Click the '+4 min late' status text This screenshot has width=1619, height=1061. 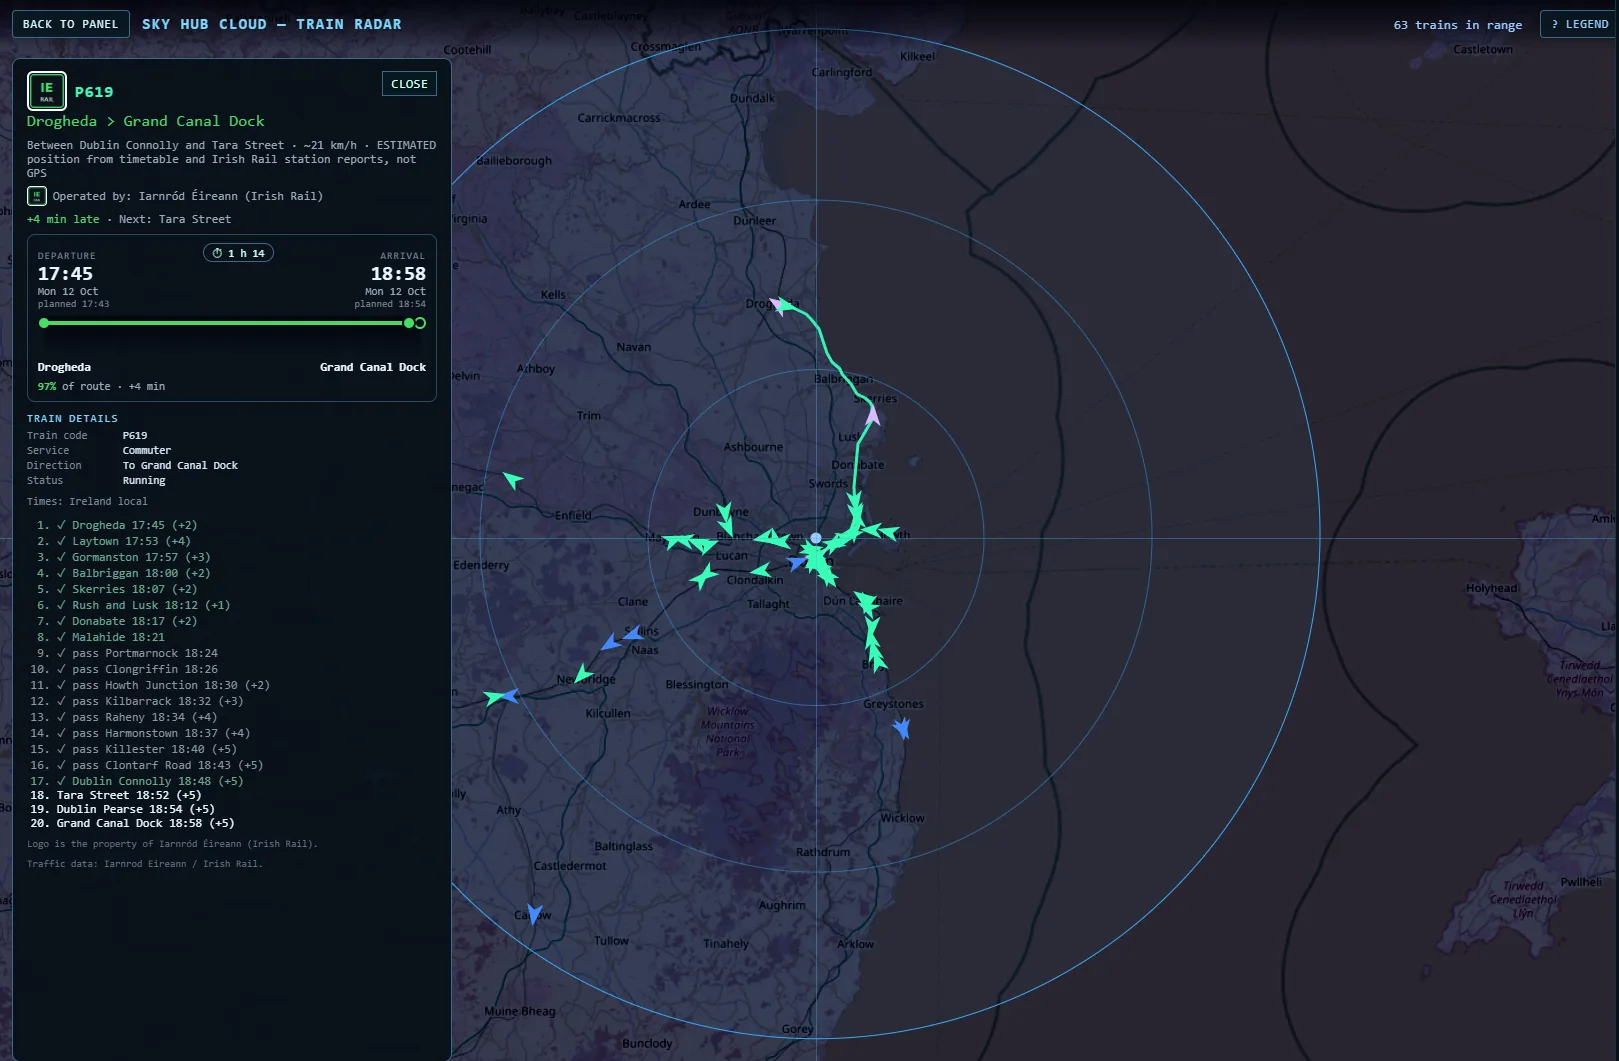[x=63, y=219]
